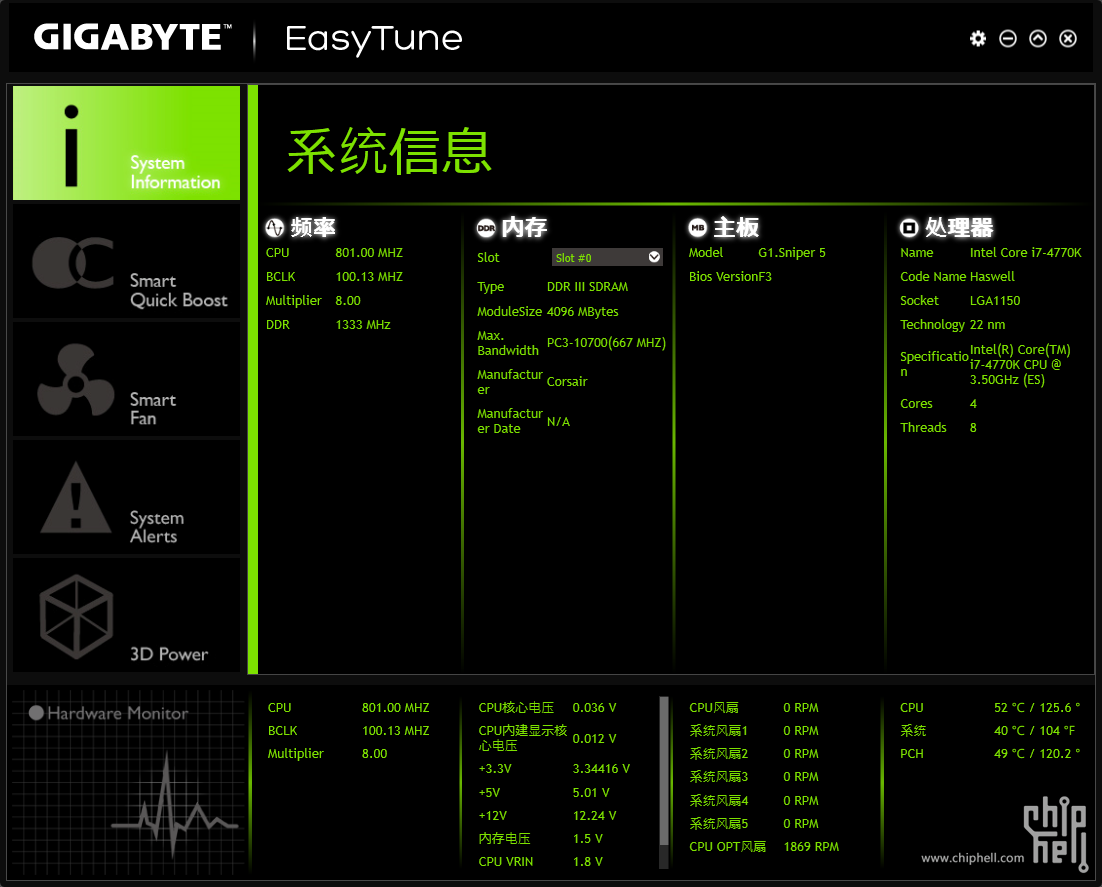Click the CPU value 801.00 MHZ in 频率 section
Viewport: 1102px width, 887px height.
point(369,253)
